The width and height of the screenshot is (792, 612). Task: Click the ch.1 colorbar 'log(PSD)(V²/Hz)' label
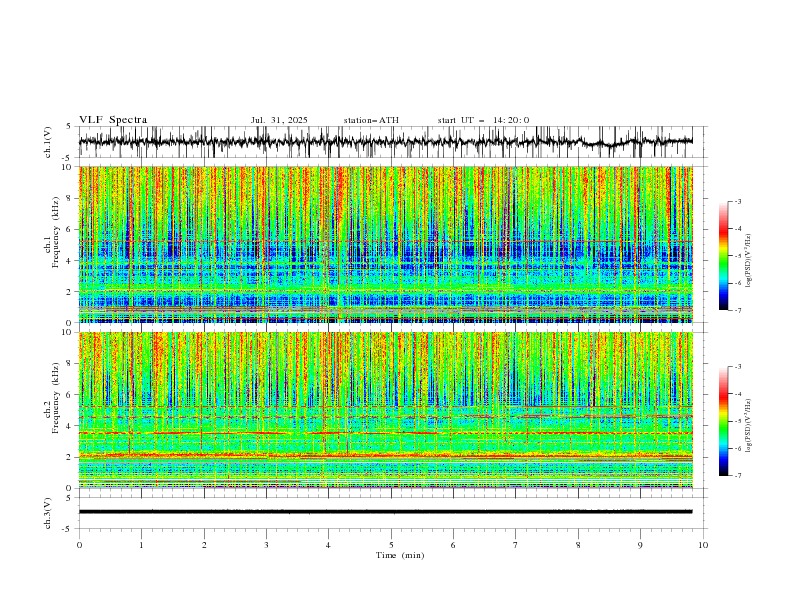749,261
